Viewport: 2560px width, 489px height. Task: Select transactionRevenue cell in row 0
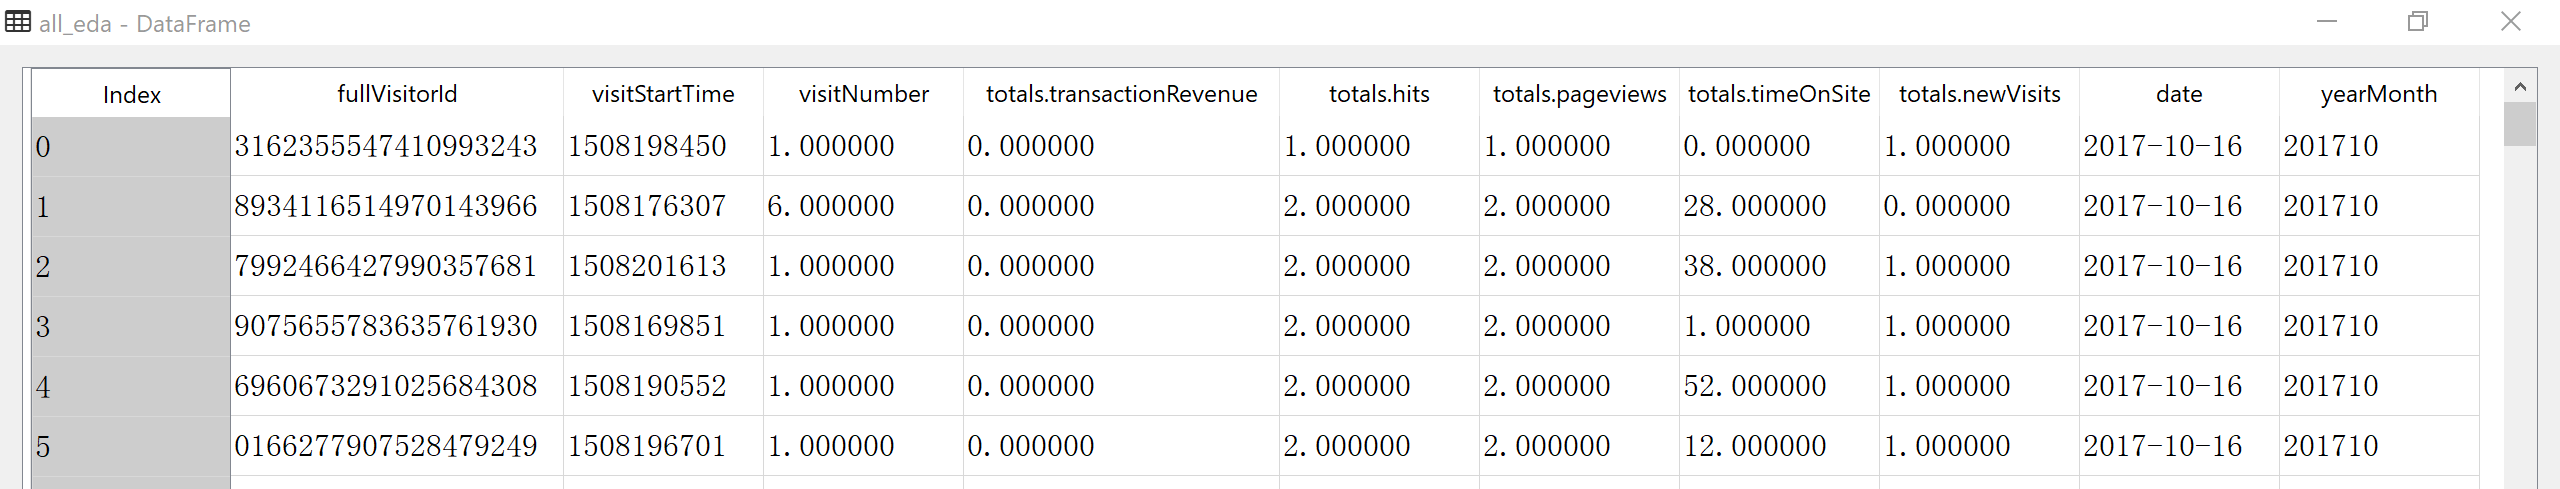tap(1121, 146)
